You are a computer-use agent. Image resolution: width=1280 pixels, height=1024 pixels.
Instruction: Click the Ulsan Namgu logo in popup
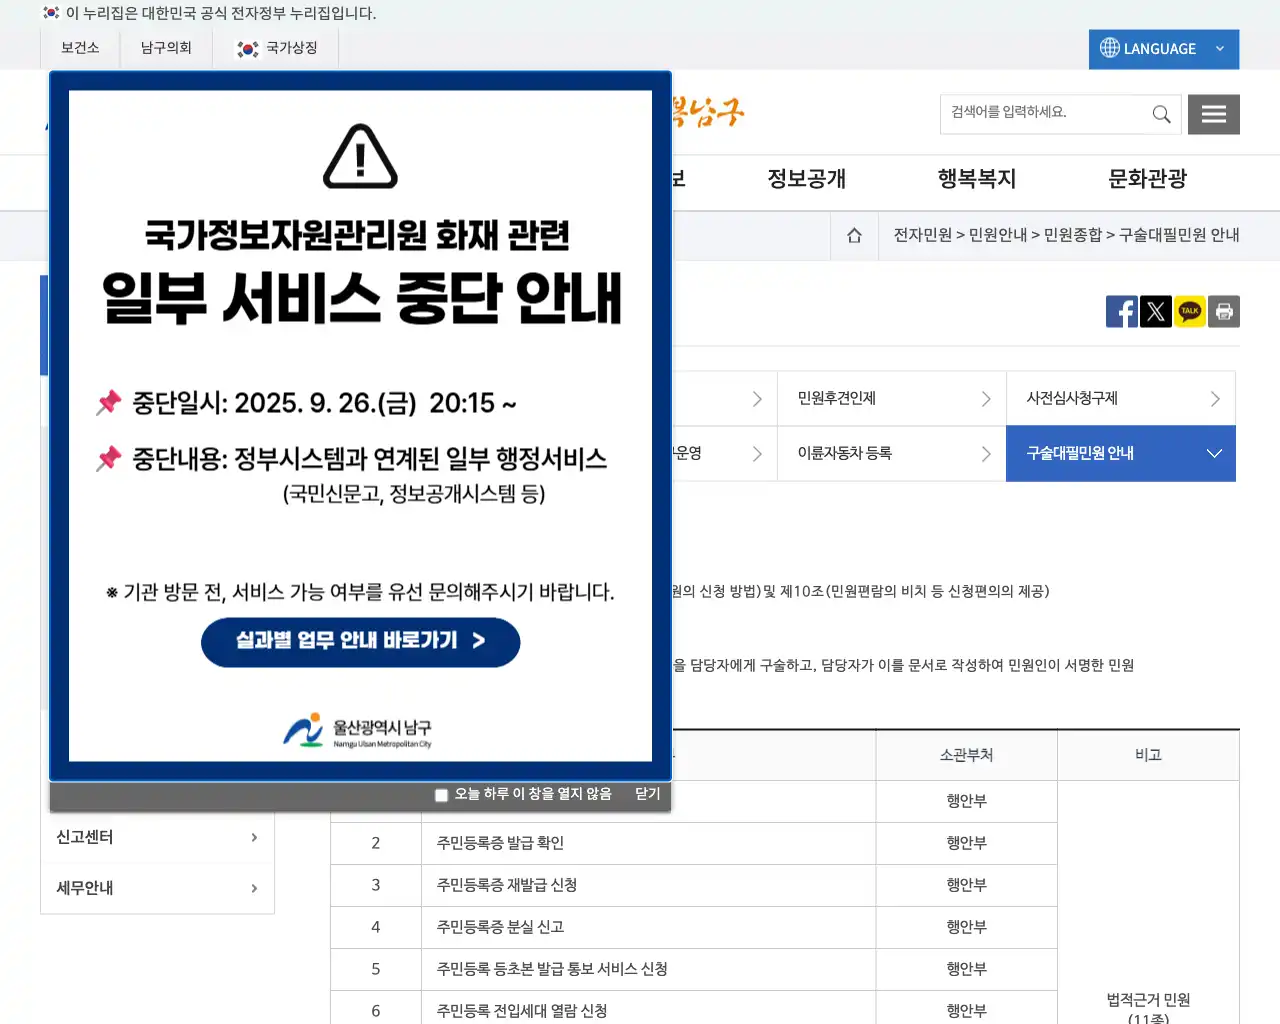click(x=358, y=731)
